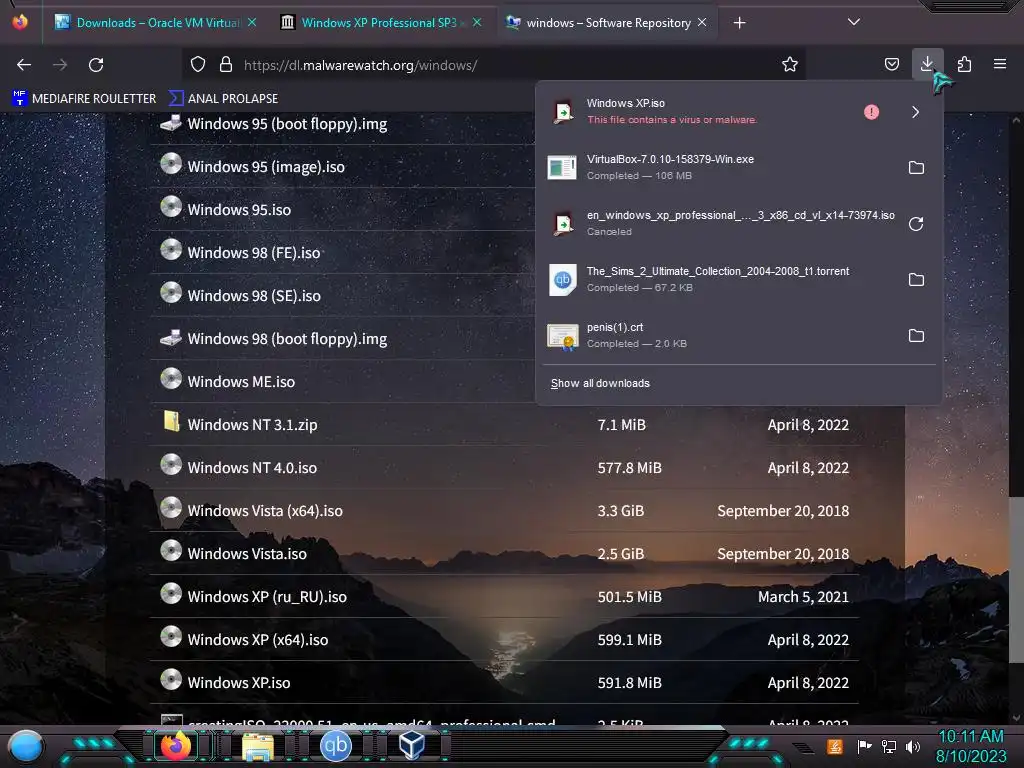
Task: Click Show all downloads
Action: click(x=600, y=383)
